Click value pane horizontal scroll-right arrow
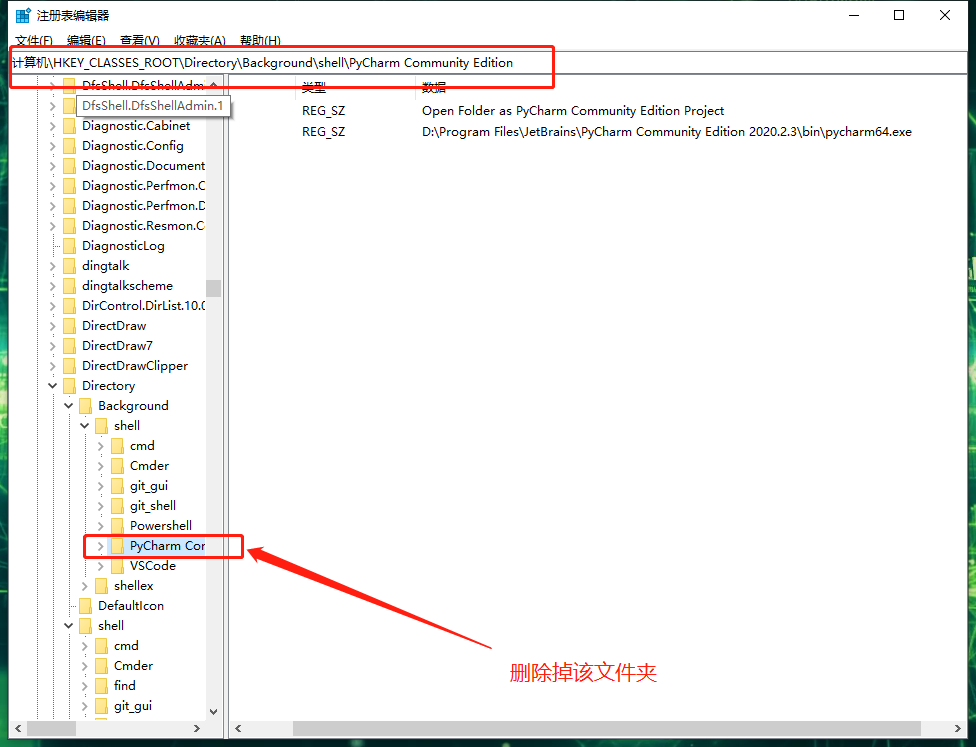Image resolution: width=976 pixels, height=747 pixels. point(957,728)
